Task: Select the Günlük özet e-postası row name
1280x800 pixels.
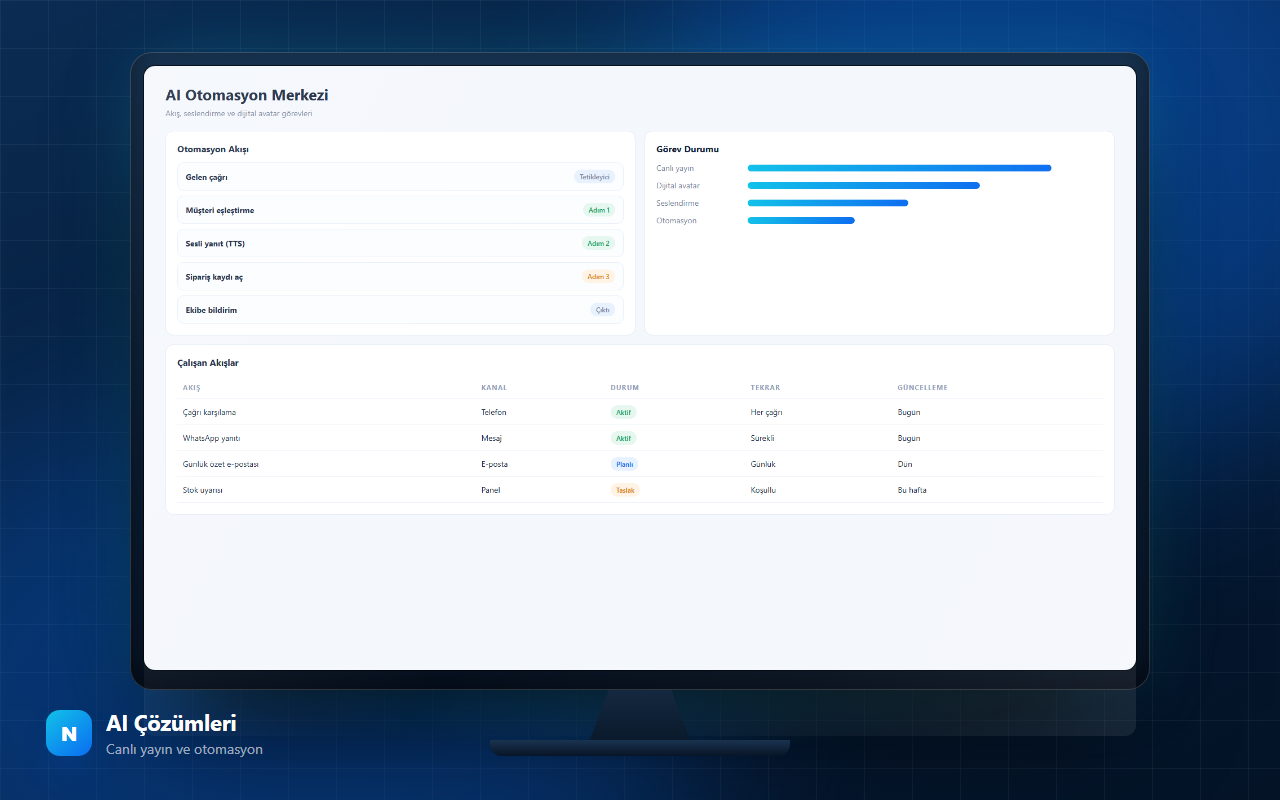Action: pyautogui.click(x=221, y=464)
